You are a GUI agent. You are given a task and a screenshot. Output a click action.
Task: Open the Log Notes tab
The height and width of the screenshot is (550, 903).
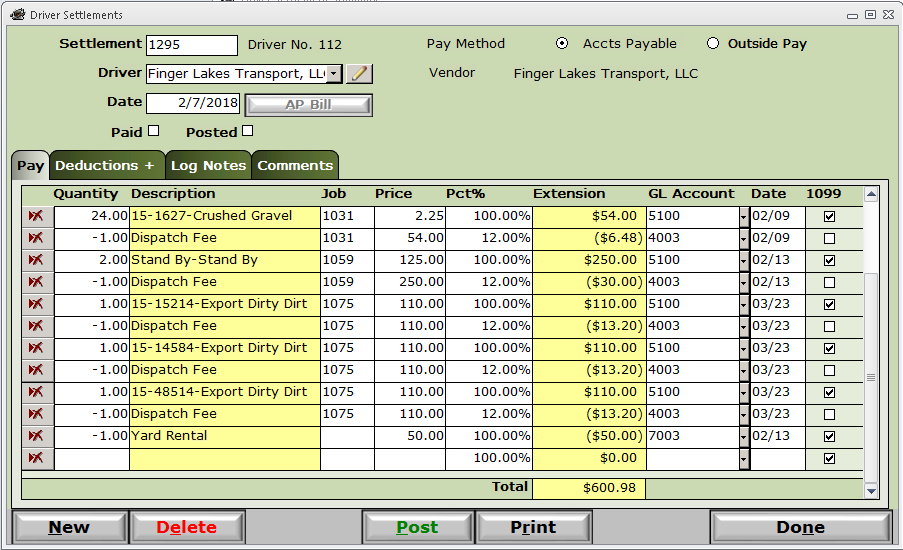[208, 165]
